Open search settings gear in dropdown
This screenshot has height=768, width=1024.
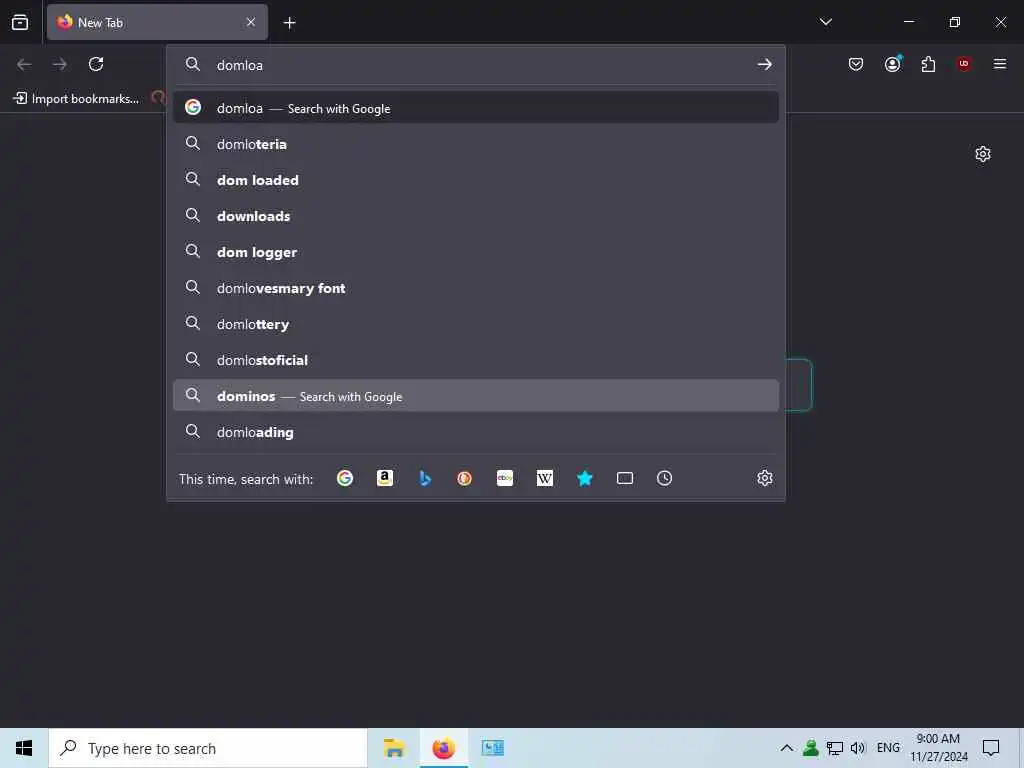[765, 478]
